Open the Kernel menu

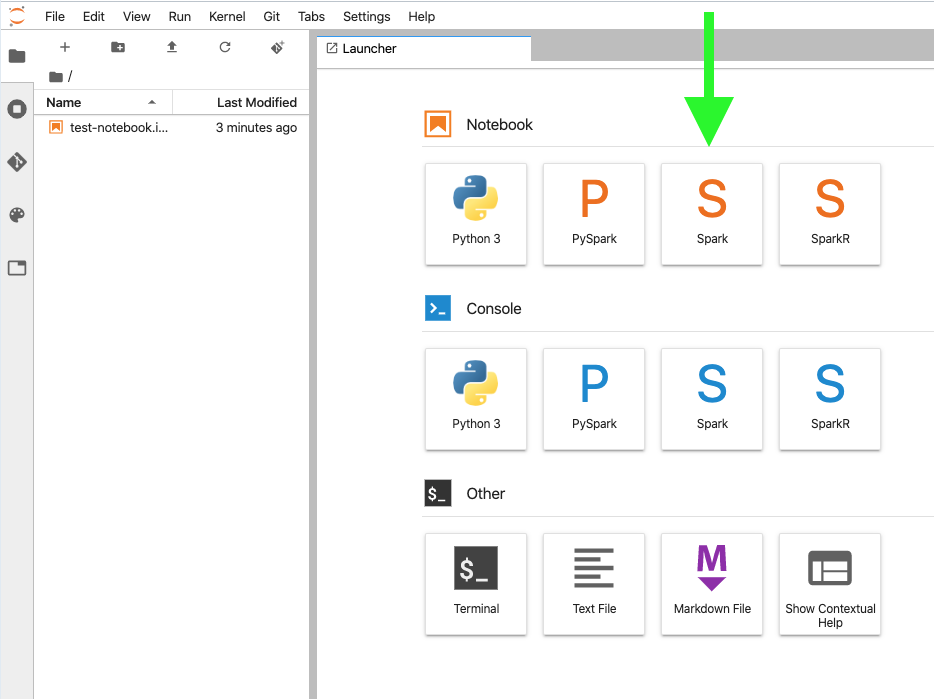tap(227, 17)
